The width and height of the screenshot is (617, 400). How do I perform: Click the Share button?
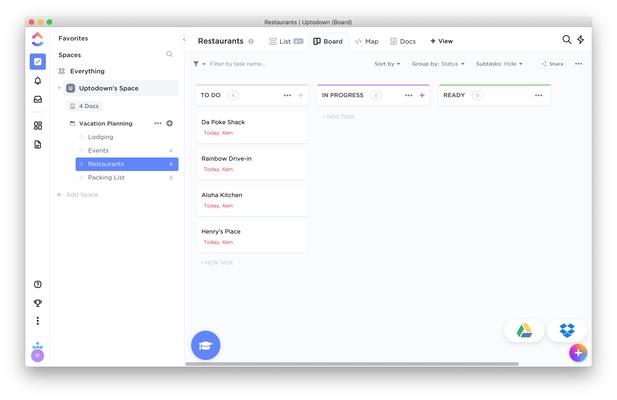pyautogui.click(x=552, y=64)
